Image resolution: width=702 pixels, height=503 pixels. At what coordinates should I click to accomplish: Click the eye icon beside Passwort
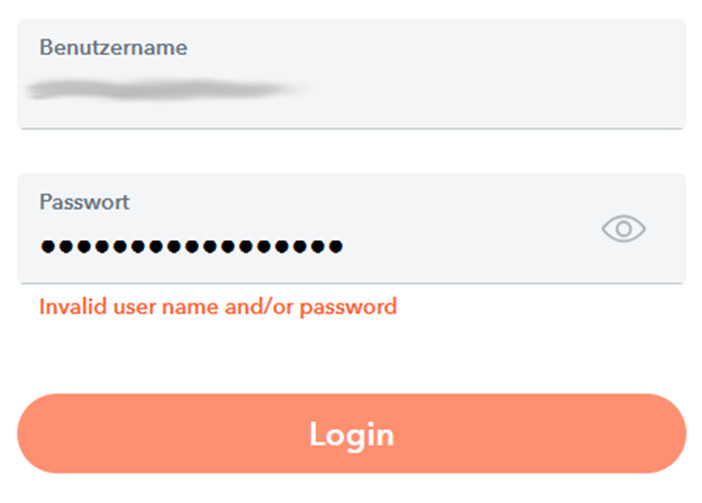[x=623, y=229]
